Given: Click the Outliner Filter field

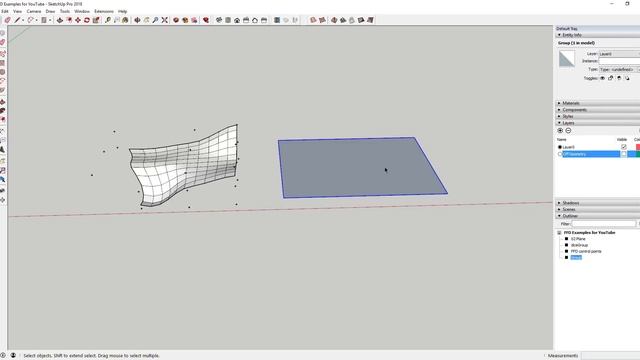Looking at the screenshot, I should (x=603, y=224).
